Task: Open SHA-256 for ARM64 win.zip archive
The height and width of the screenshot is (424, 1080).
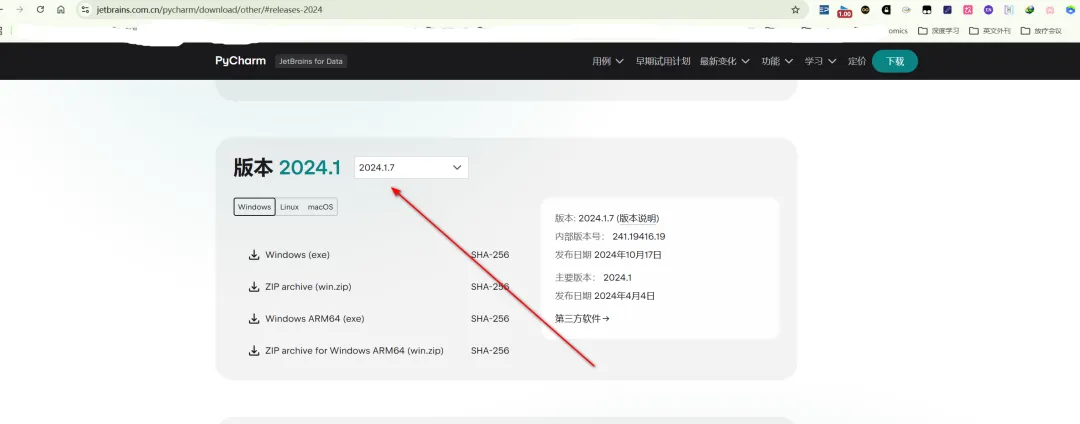Action: coord(490,350)
